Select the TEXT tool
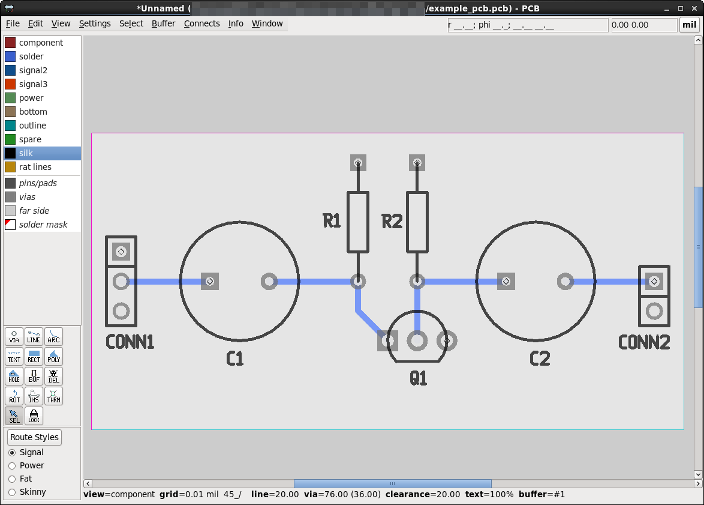Viewport: 704px width, 505px height. tap(14, 356)
